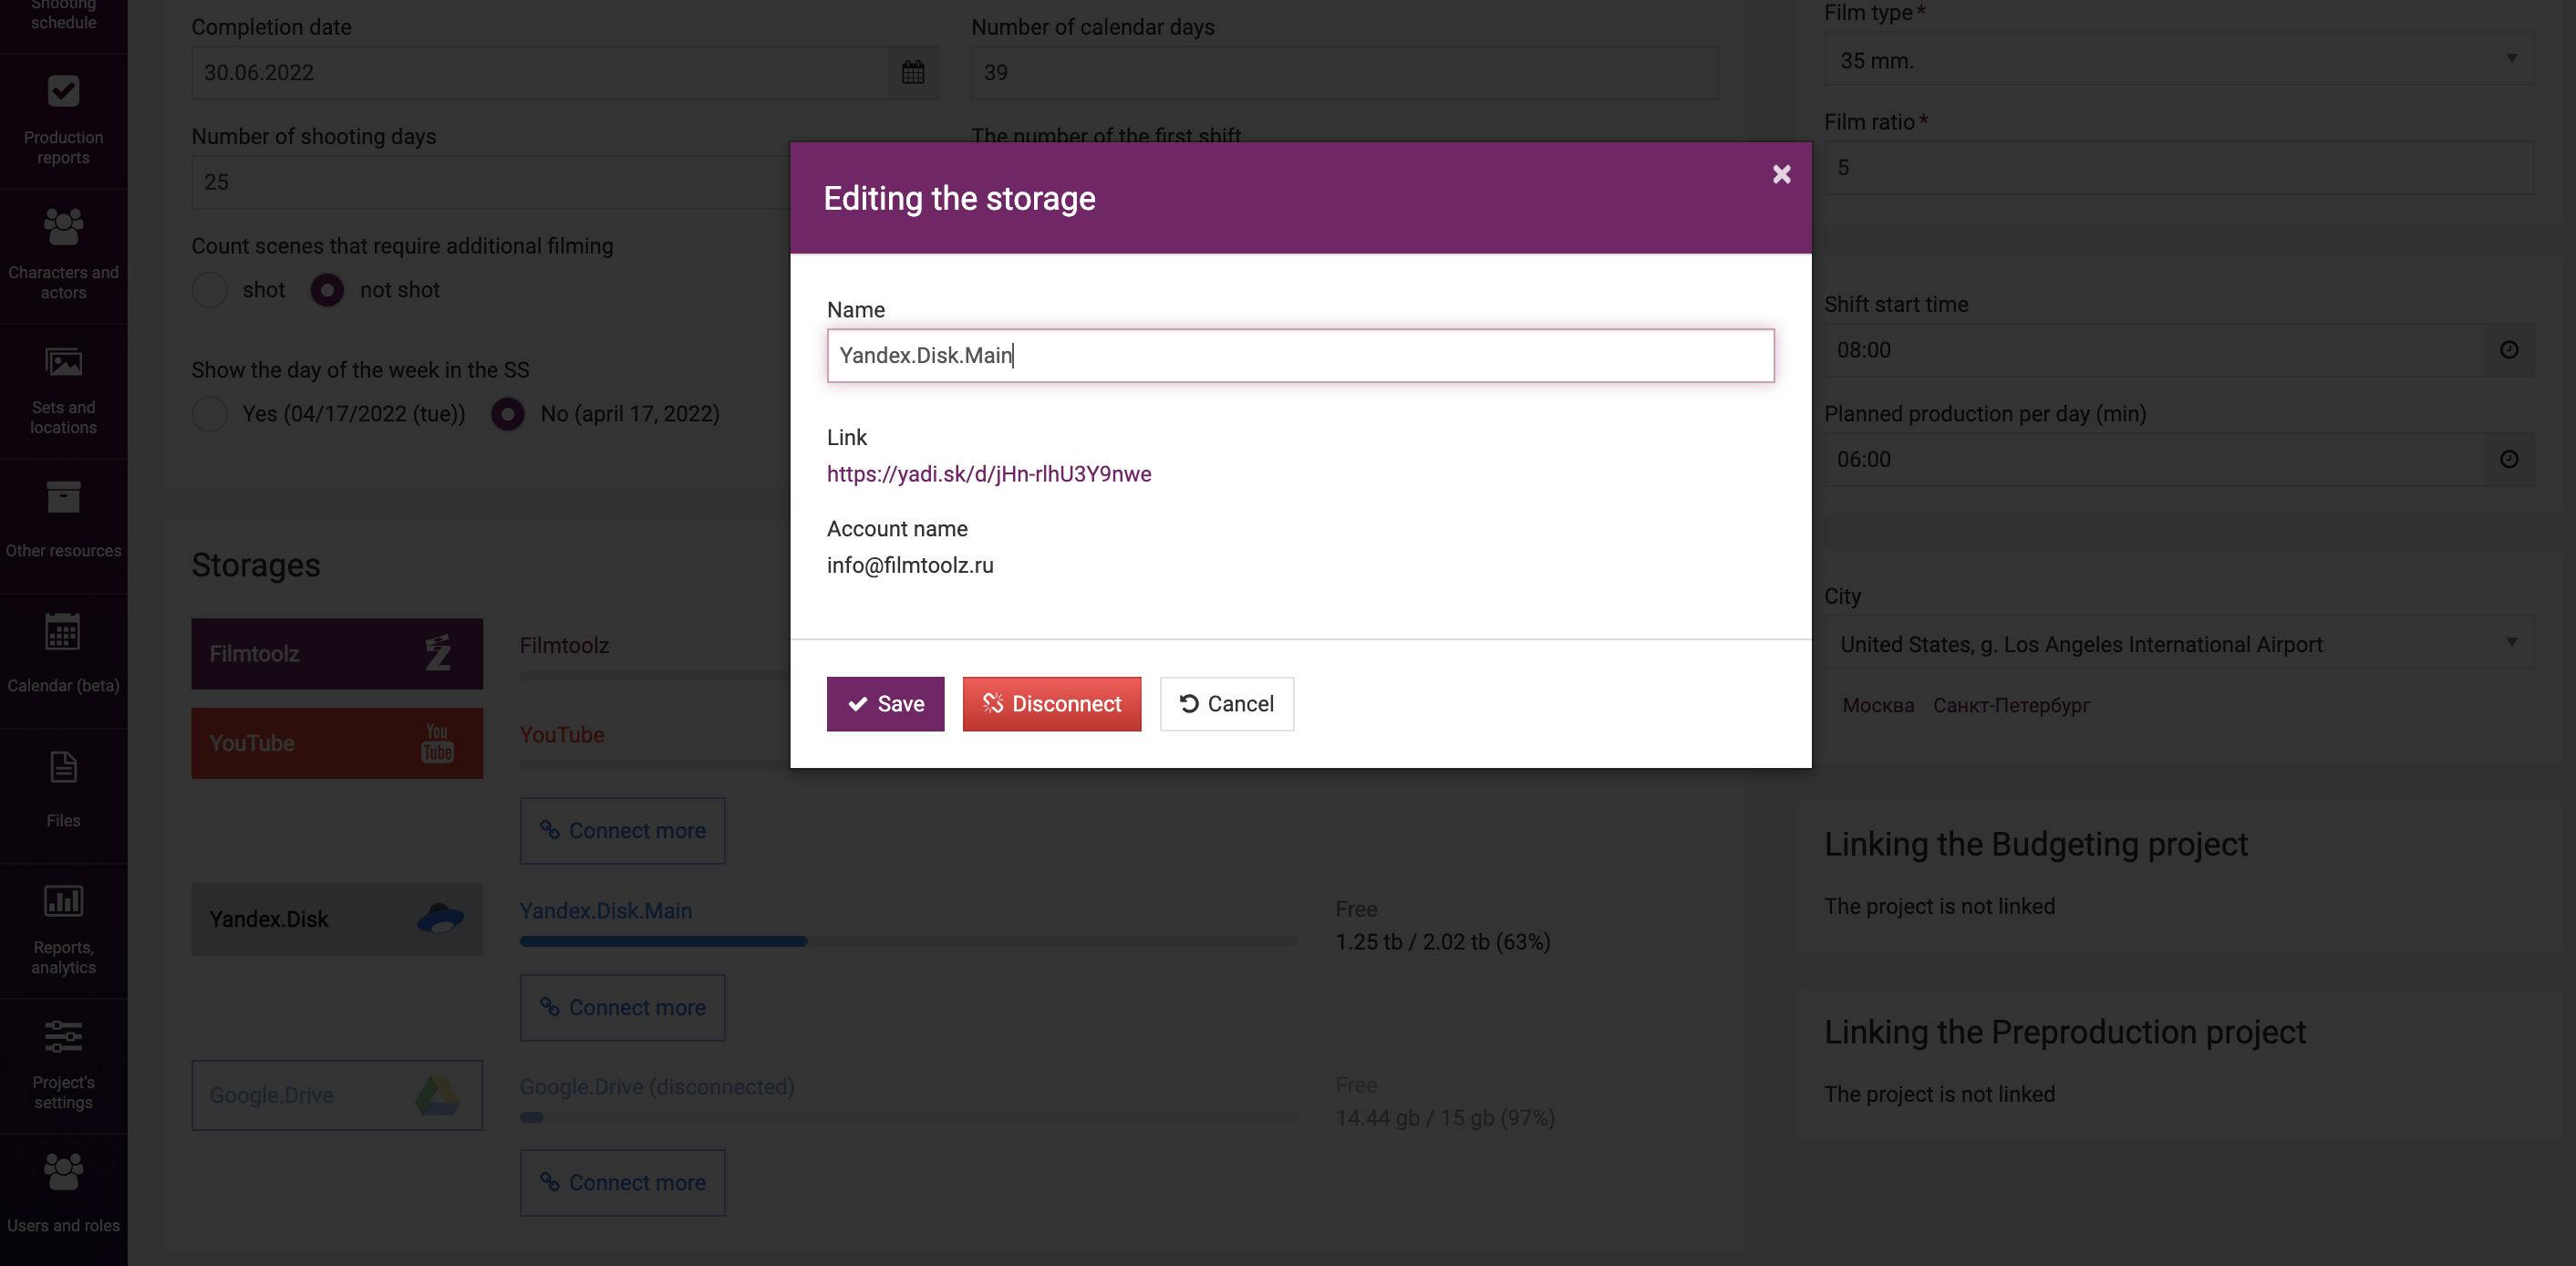This screenshot has width=2576, height=1266.
Task: Click Connect more under Yandex.Disk.Main
Action: [622, 1008]
